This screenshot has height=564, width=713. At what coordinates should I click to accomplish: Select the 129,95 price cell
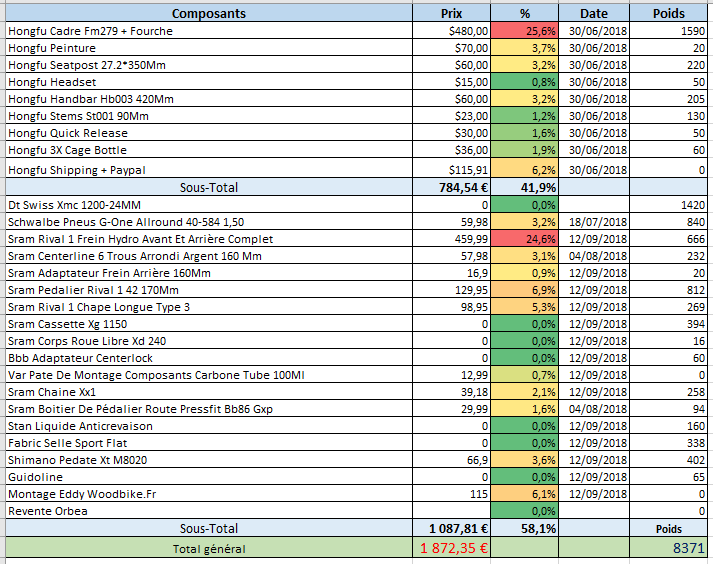(x=452, y=290)
